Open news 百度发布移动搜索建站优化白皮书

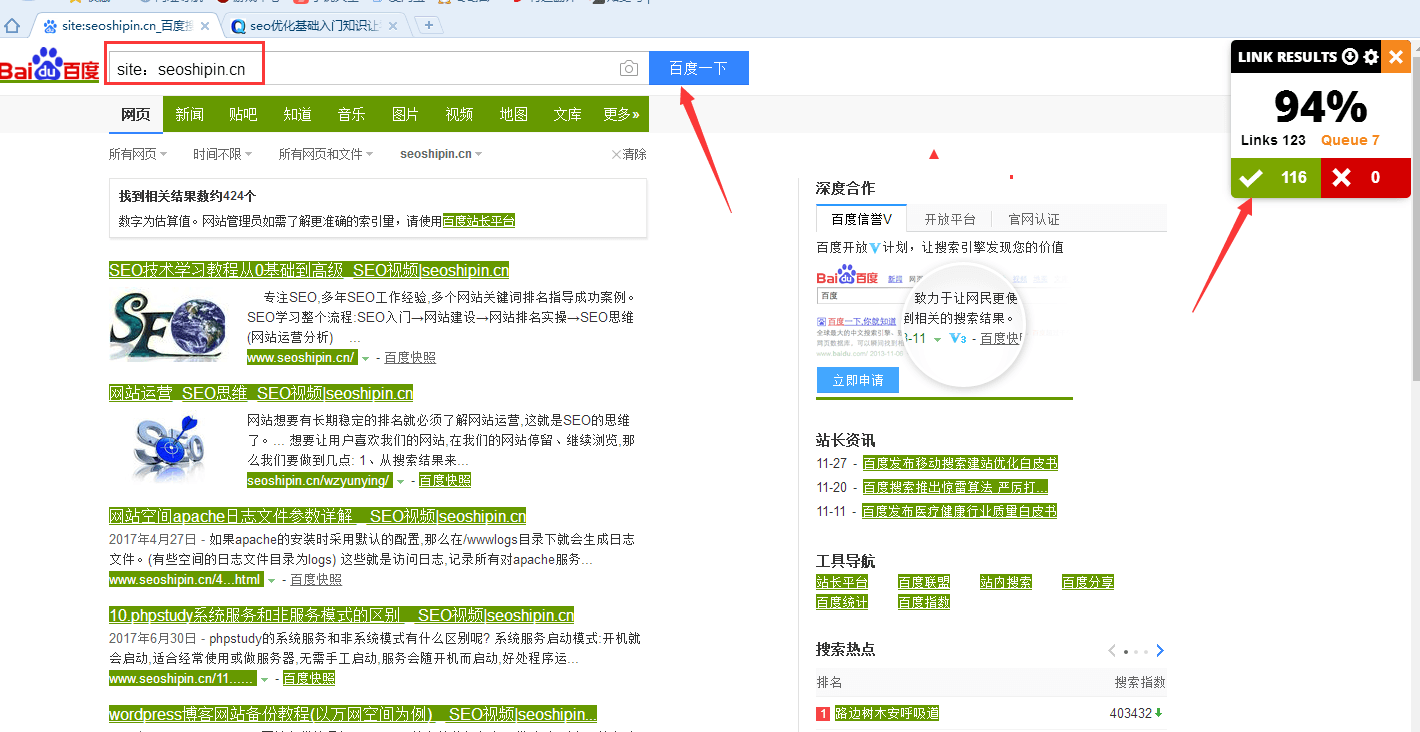coord(960,463)
